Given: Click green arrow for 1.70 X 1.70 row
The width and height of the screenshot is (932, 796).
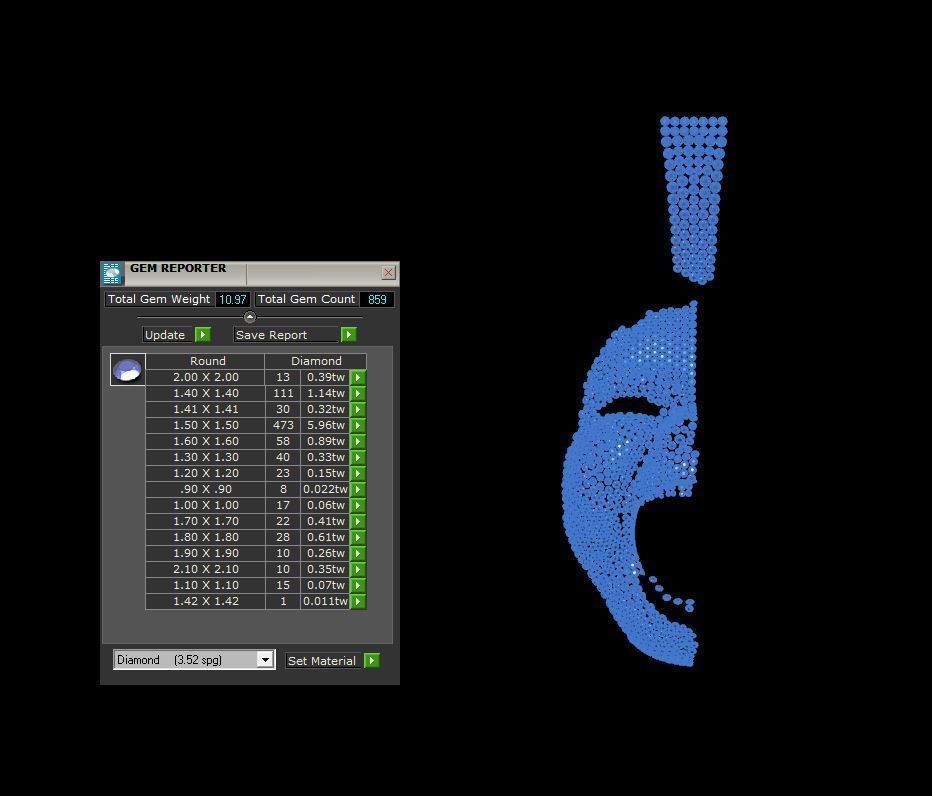Looking at the screenshot, I should [357, 521].
